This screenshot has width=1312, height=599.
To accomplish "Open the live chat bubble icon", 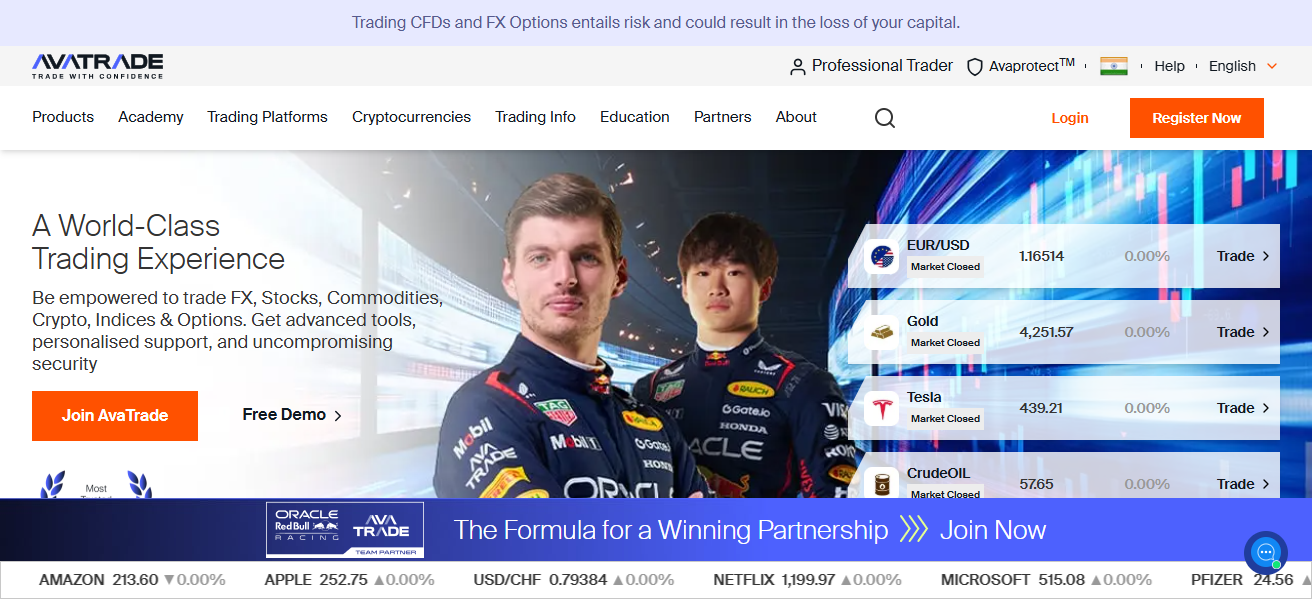I will click(x=1266, y=552).
